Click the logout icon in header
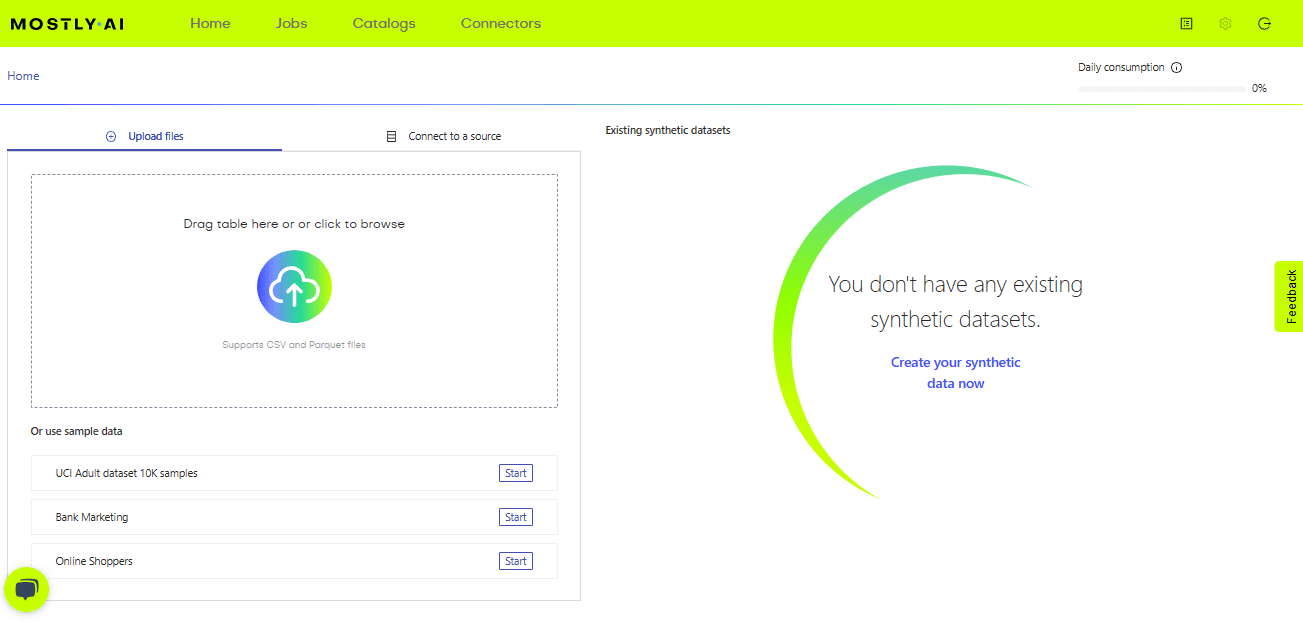 pyautogui.click(x=1264, y=23)
